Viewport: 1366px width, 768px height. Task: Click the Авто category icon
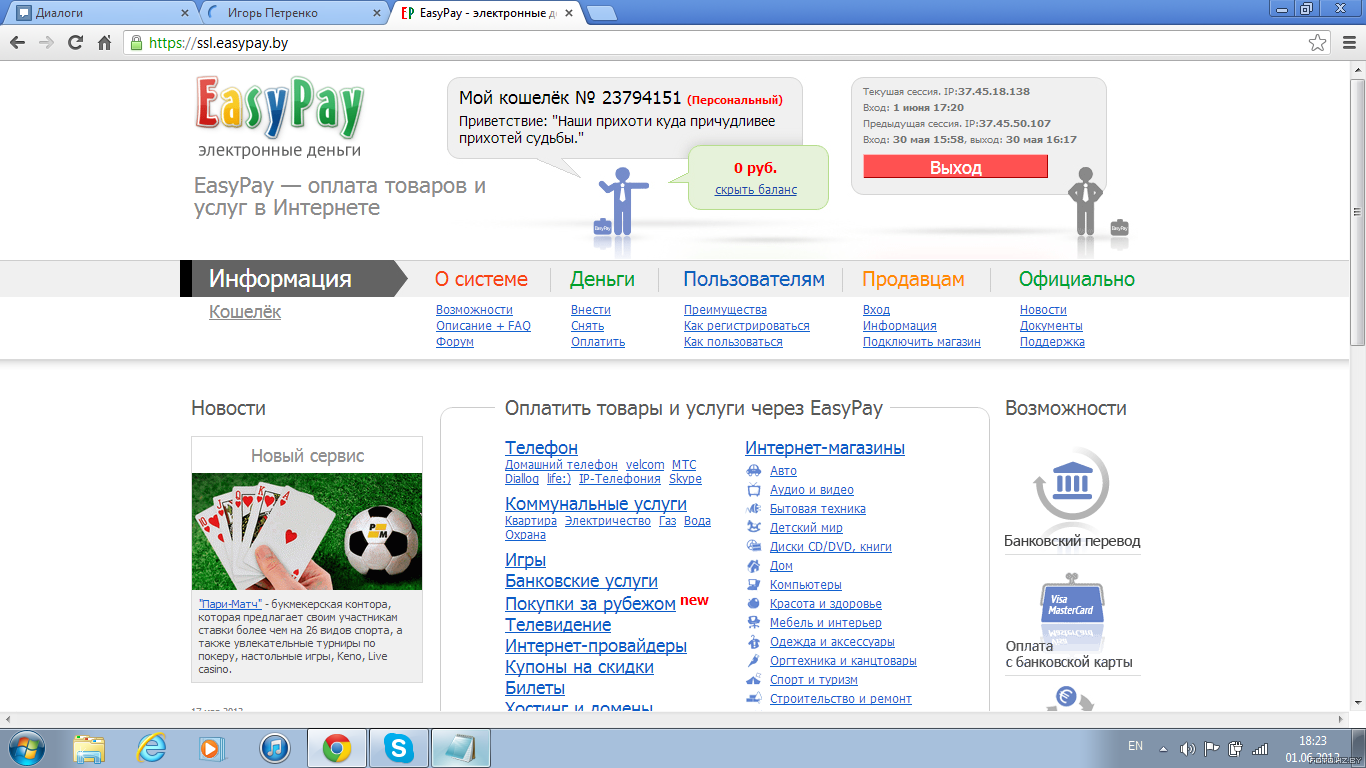[x=754, y=470]
